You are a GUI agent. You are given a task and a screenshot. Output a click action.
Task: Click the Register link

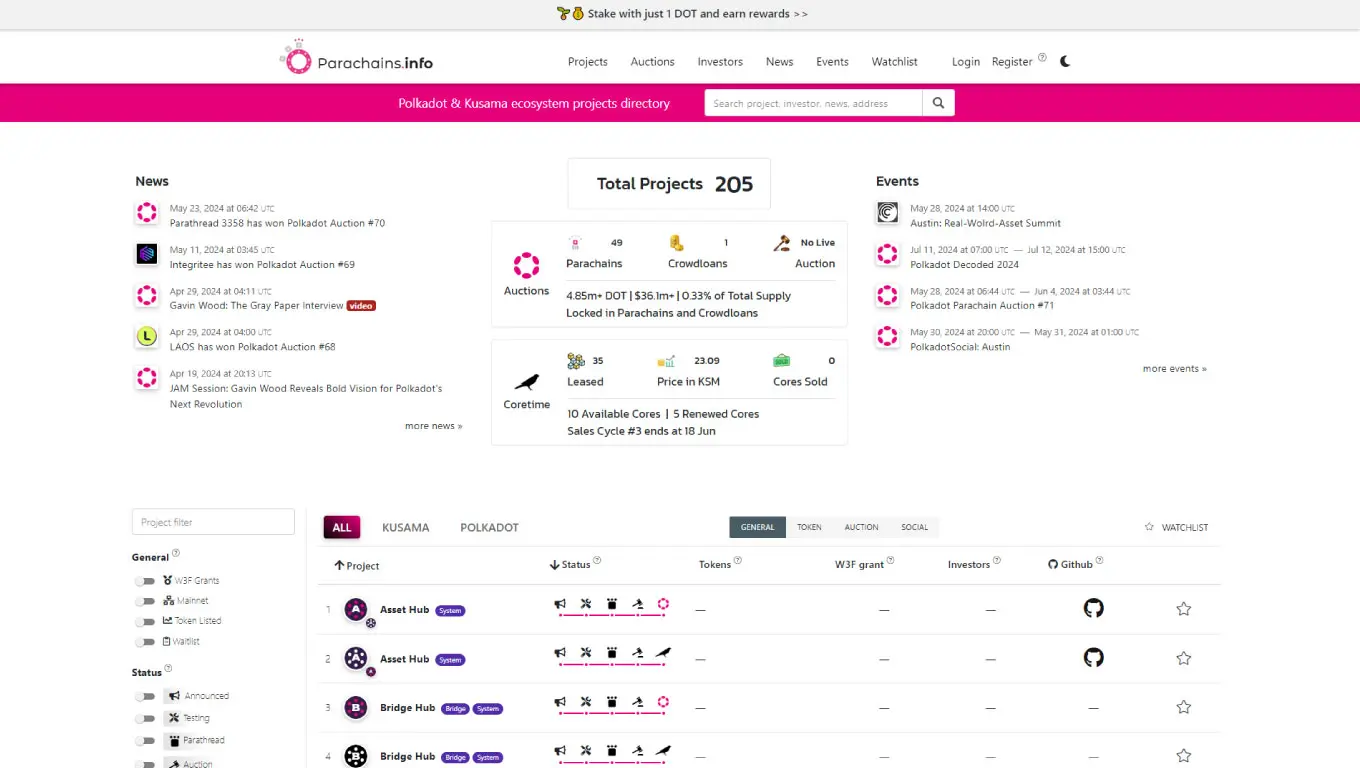coord(1012,62)
